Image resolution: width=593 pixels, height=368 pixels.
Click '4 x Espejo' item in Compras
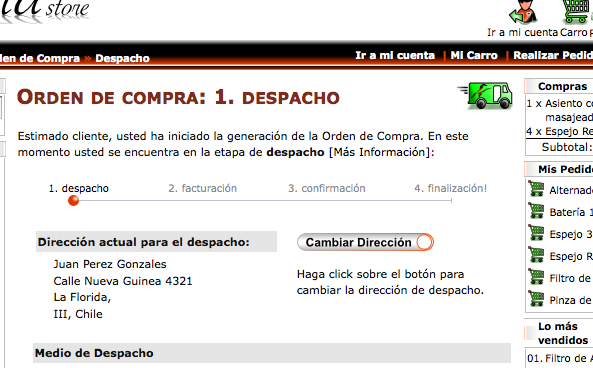click(560, 131)
